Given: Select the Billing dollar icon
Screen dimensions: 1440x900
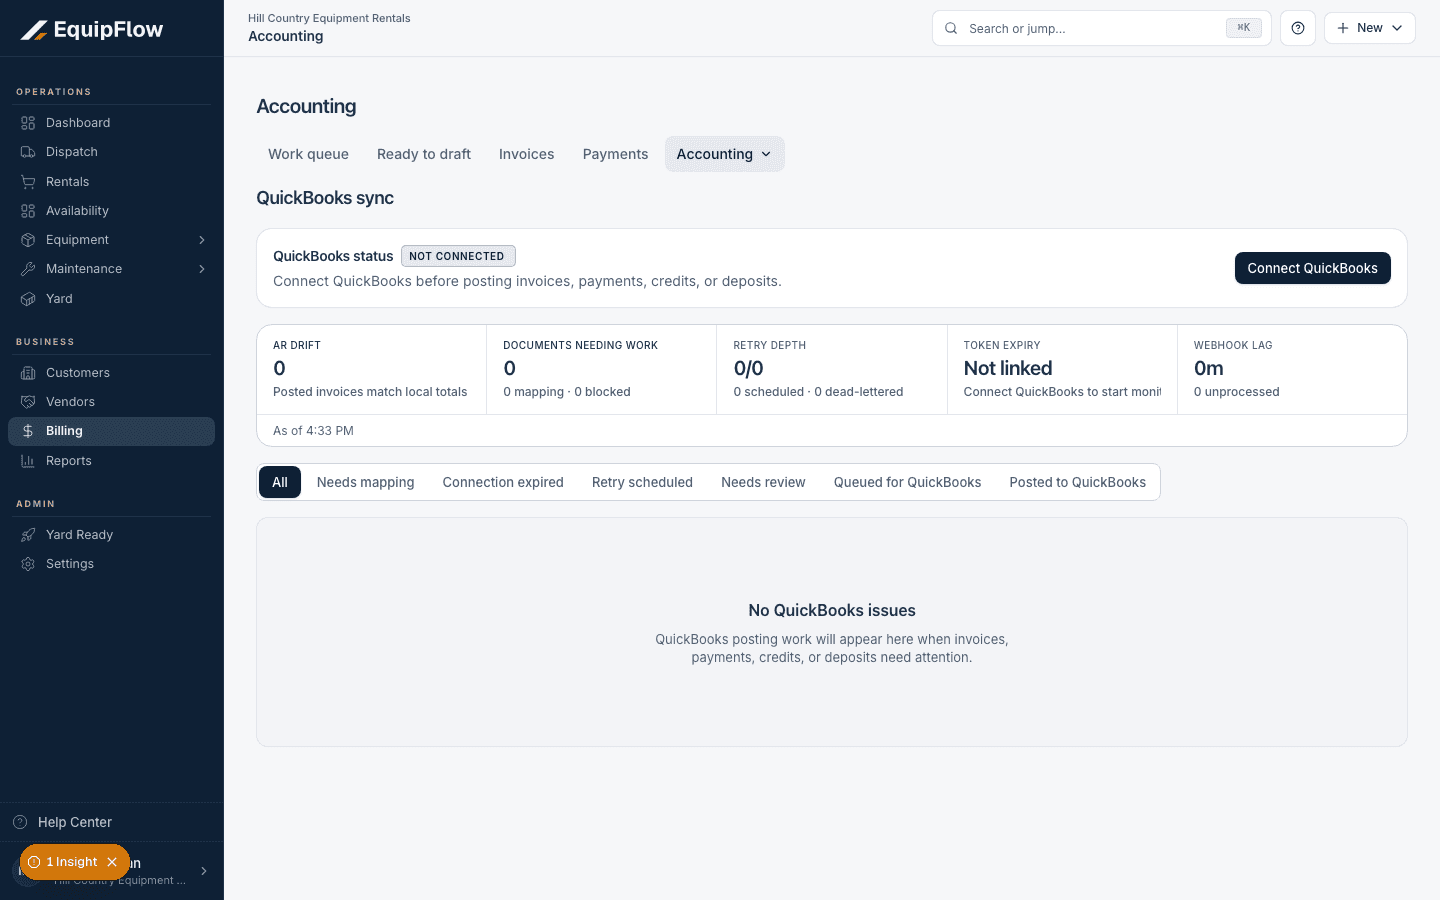Looking at the screenshot, I should [x=28, y=431].
